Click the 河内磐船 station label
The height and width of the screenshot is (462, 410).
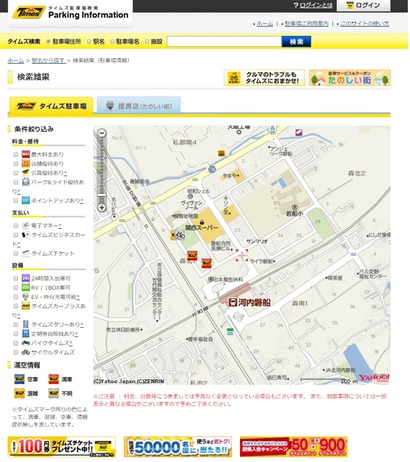(x=254, y=303)
